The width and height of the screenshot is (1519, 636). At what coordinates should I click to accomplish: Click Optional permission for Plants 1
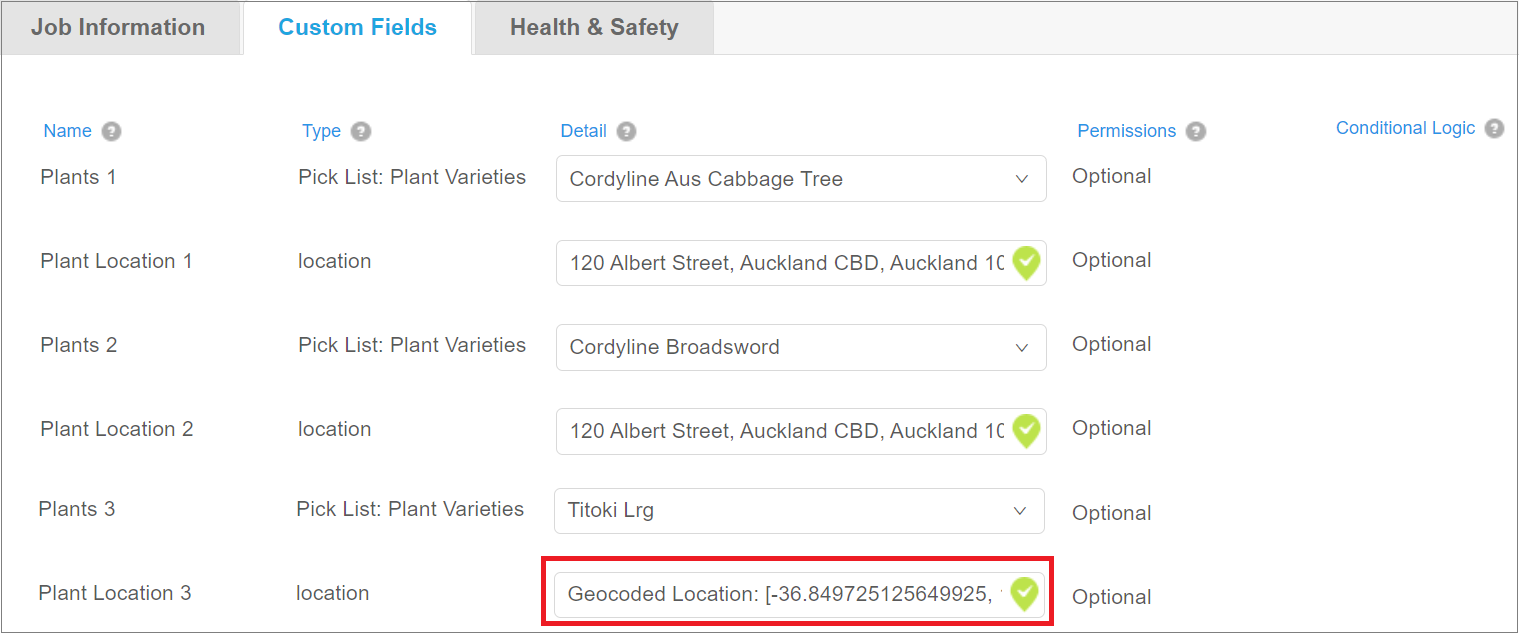1111,176
